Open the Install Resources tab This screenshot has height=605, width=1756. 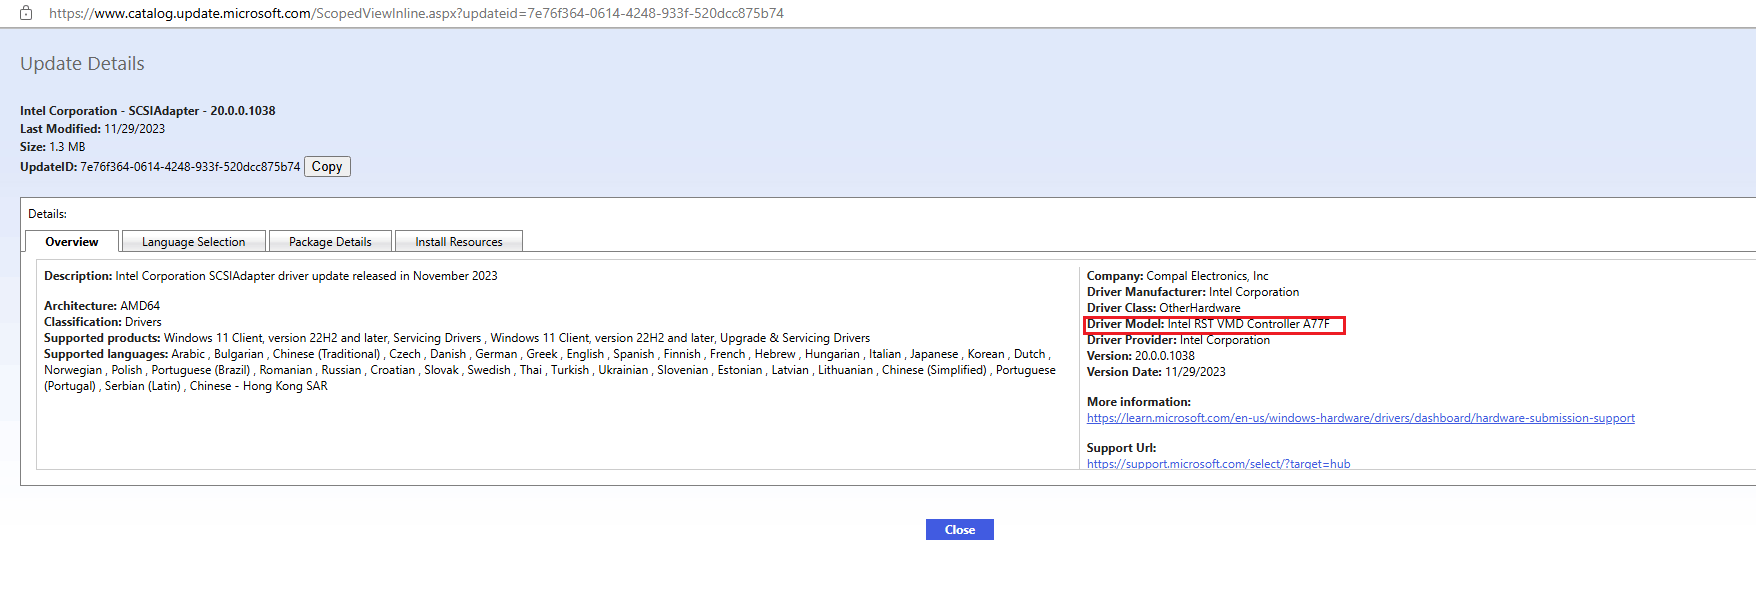(459, 242)
